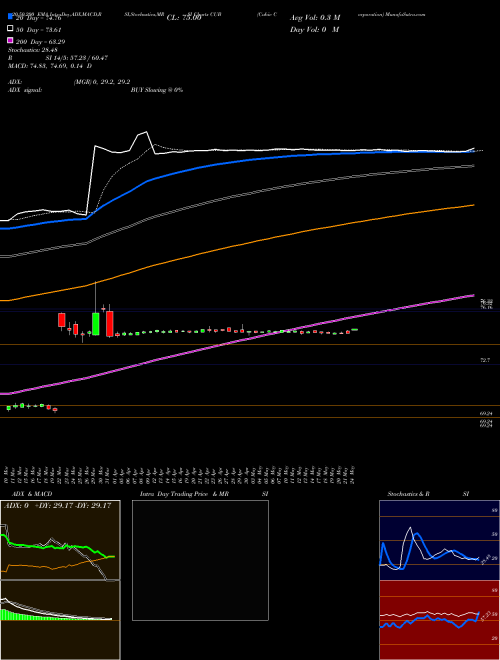Click the tall green candlestick on the chart
Image resolution: width=500 pixels, height=660 pixels.
(96, 324)
